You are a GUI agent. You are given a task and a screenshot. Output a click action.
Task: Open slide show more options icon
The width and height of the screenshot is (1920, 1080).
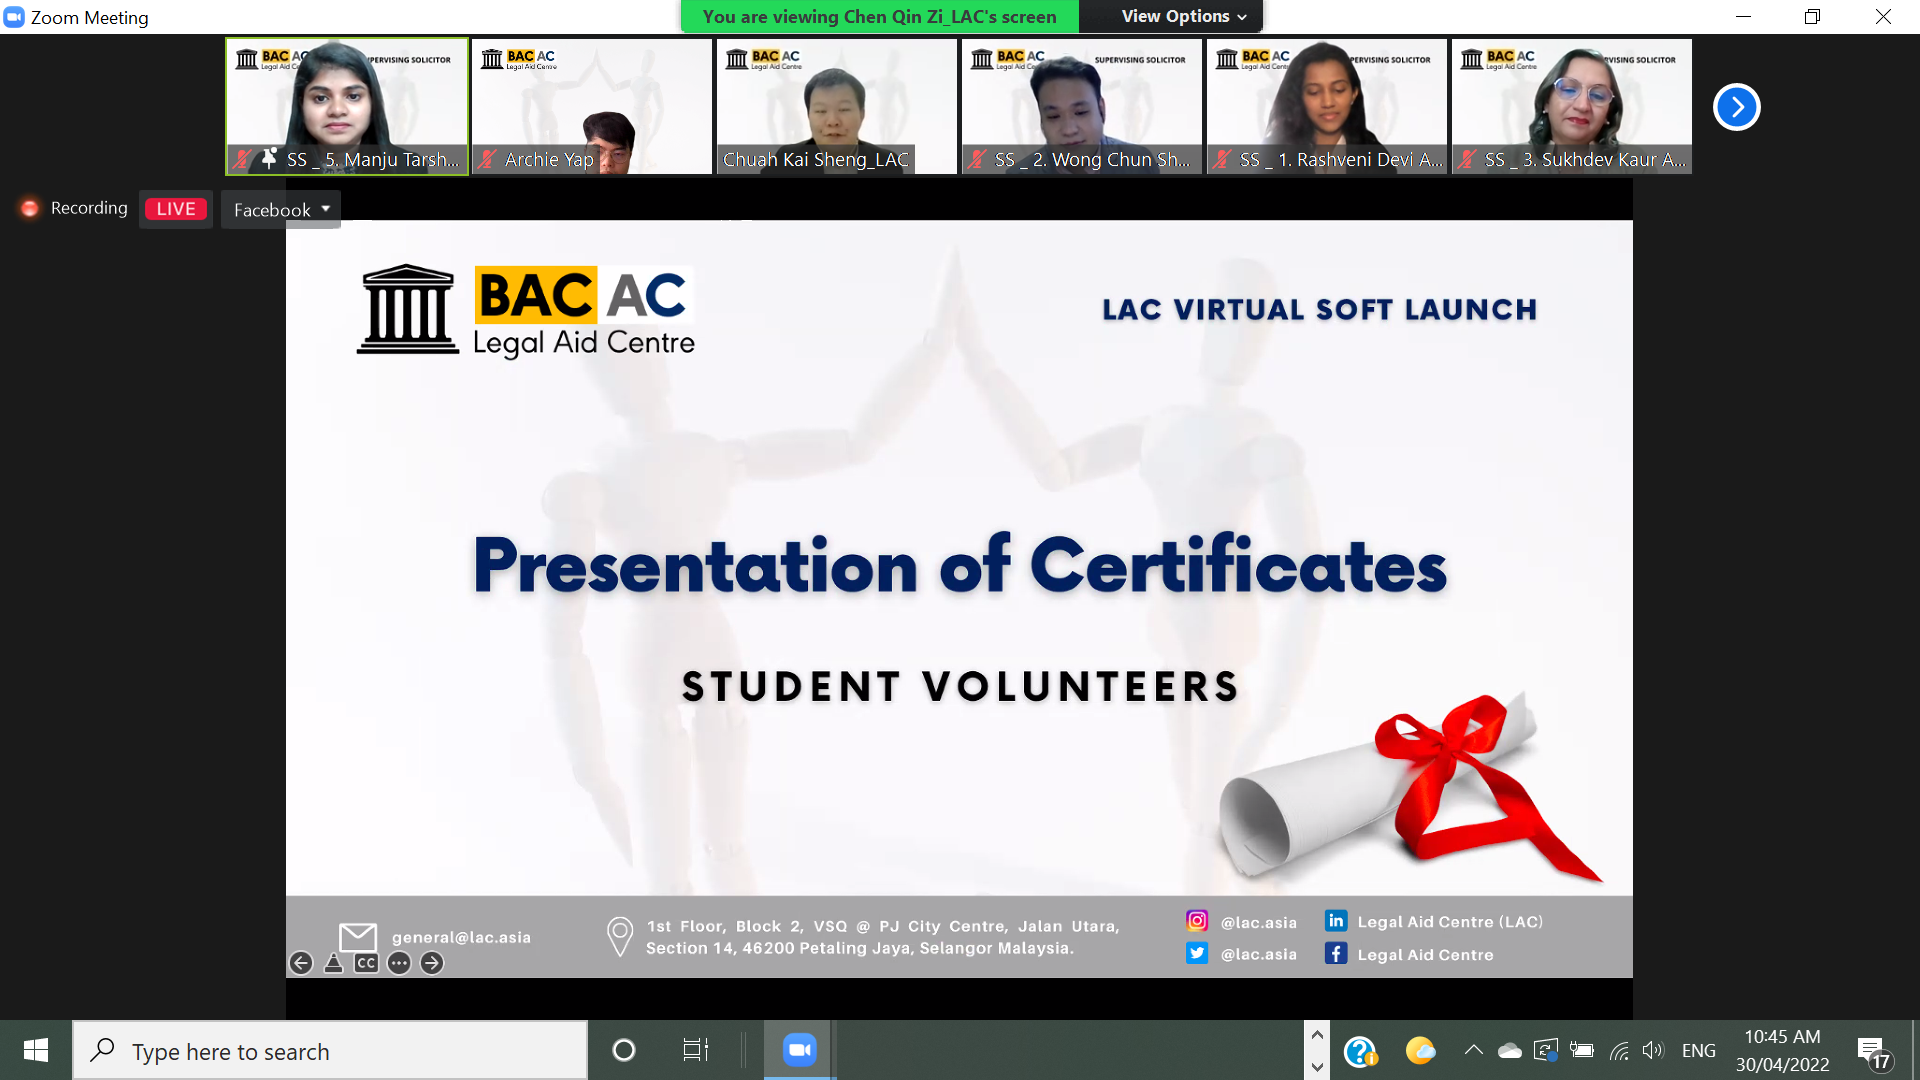[399, 963]
